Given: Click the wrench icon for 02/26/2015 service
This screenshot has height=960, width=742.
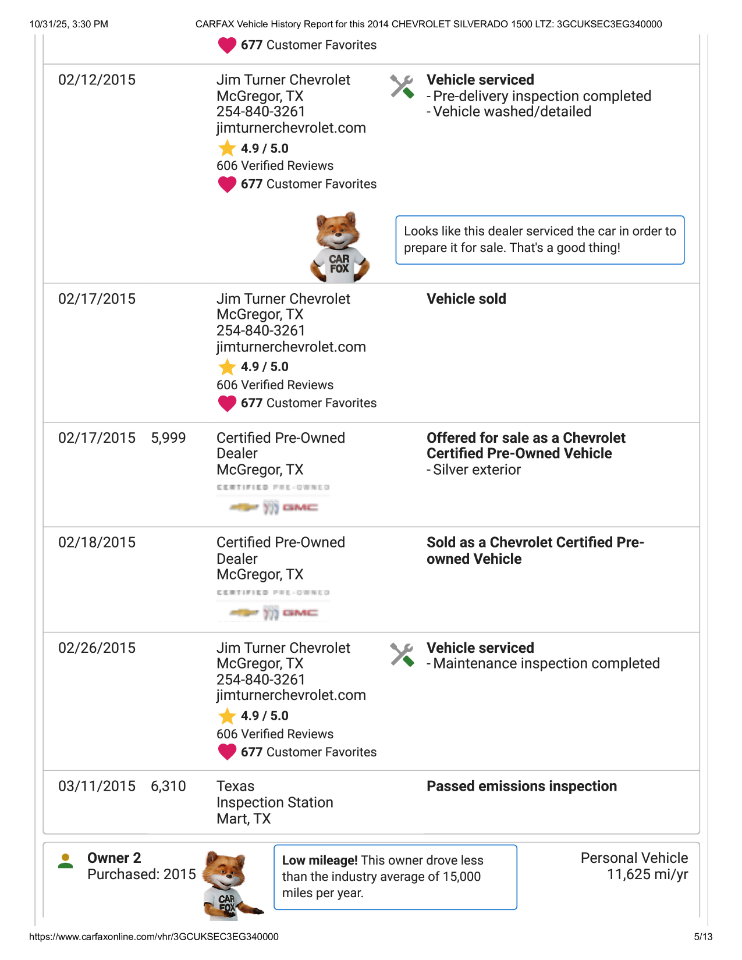Looking at the screenshot, I should coord(402,655).
